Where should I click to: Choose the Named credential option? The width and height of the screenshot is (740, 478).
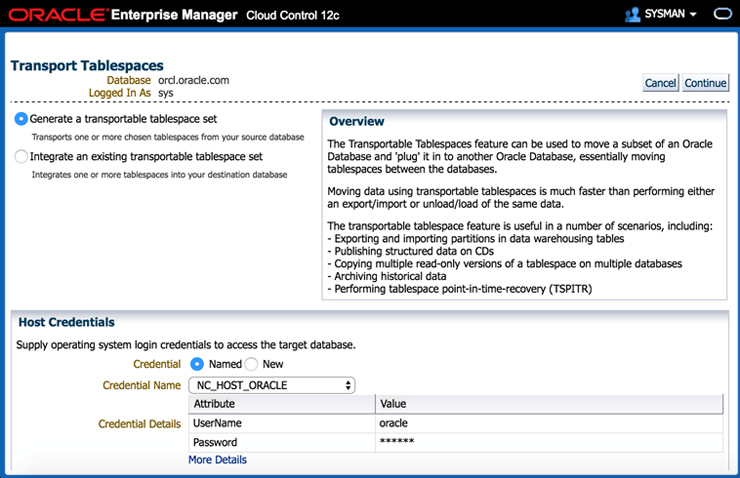197,364
